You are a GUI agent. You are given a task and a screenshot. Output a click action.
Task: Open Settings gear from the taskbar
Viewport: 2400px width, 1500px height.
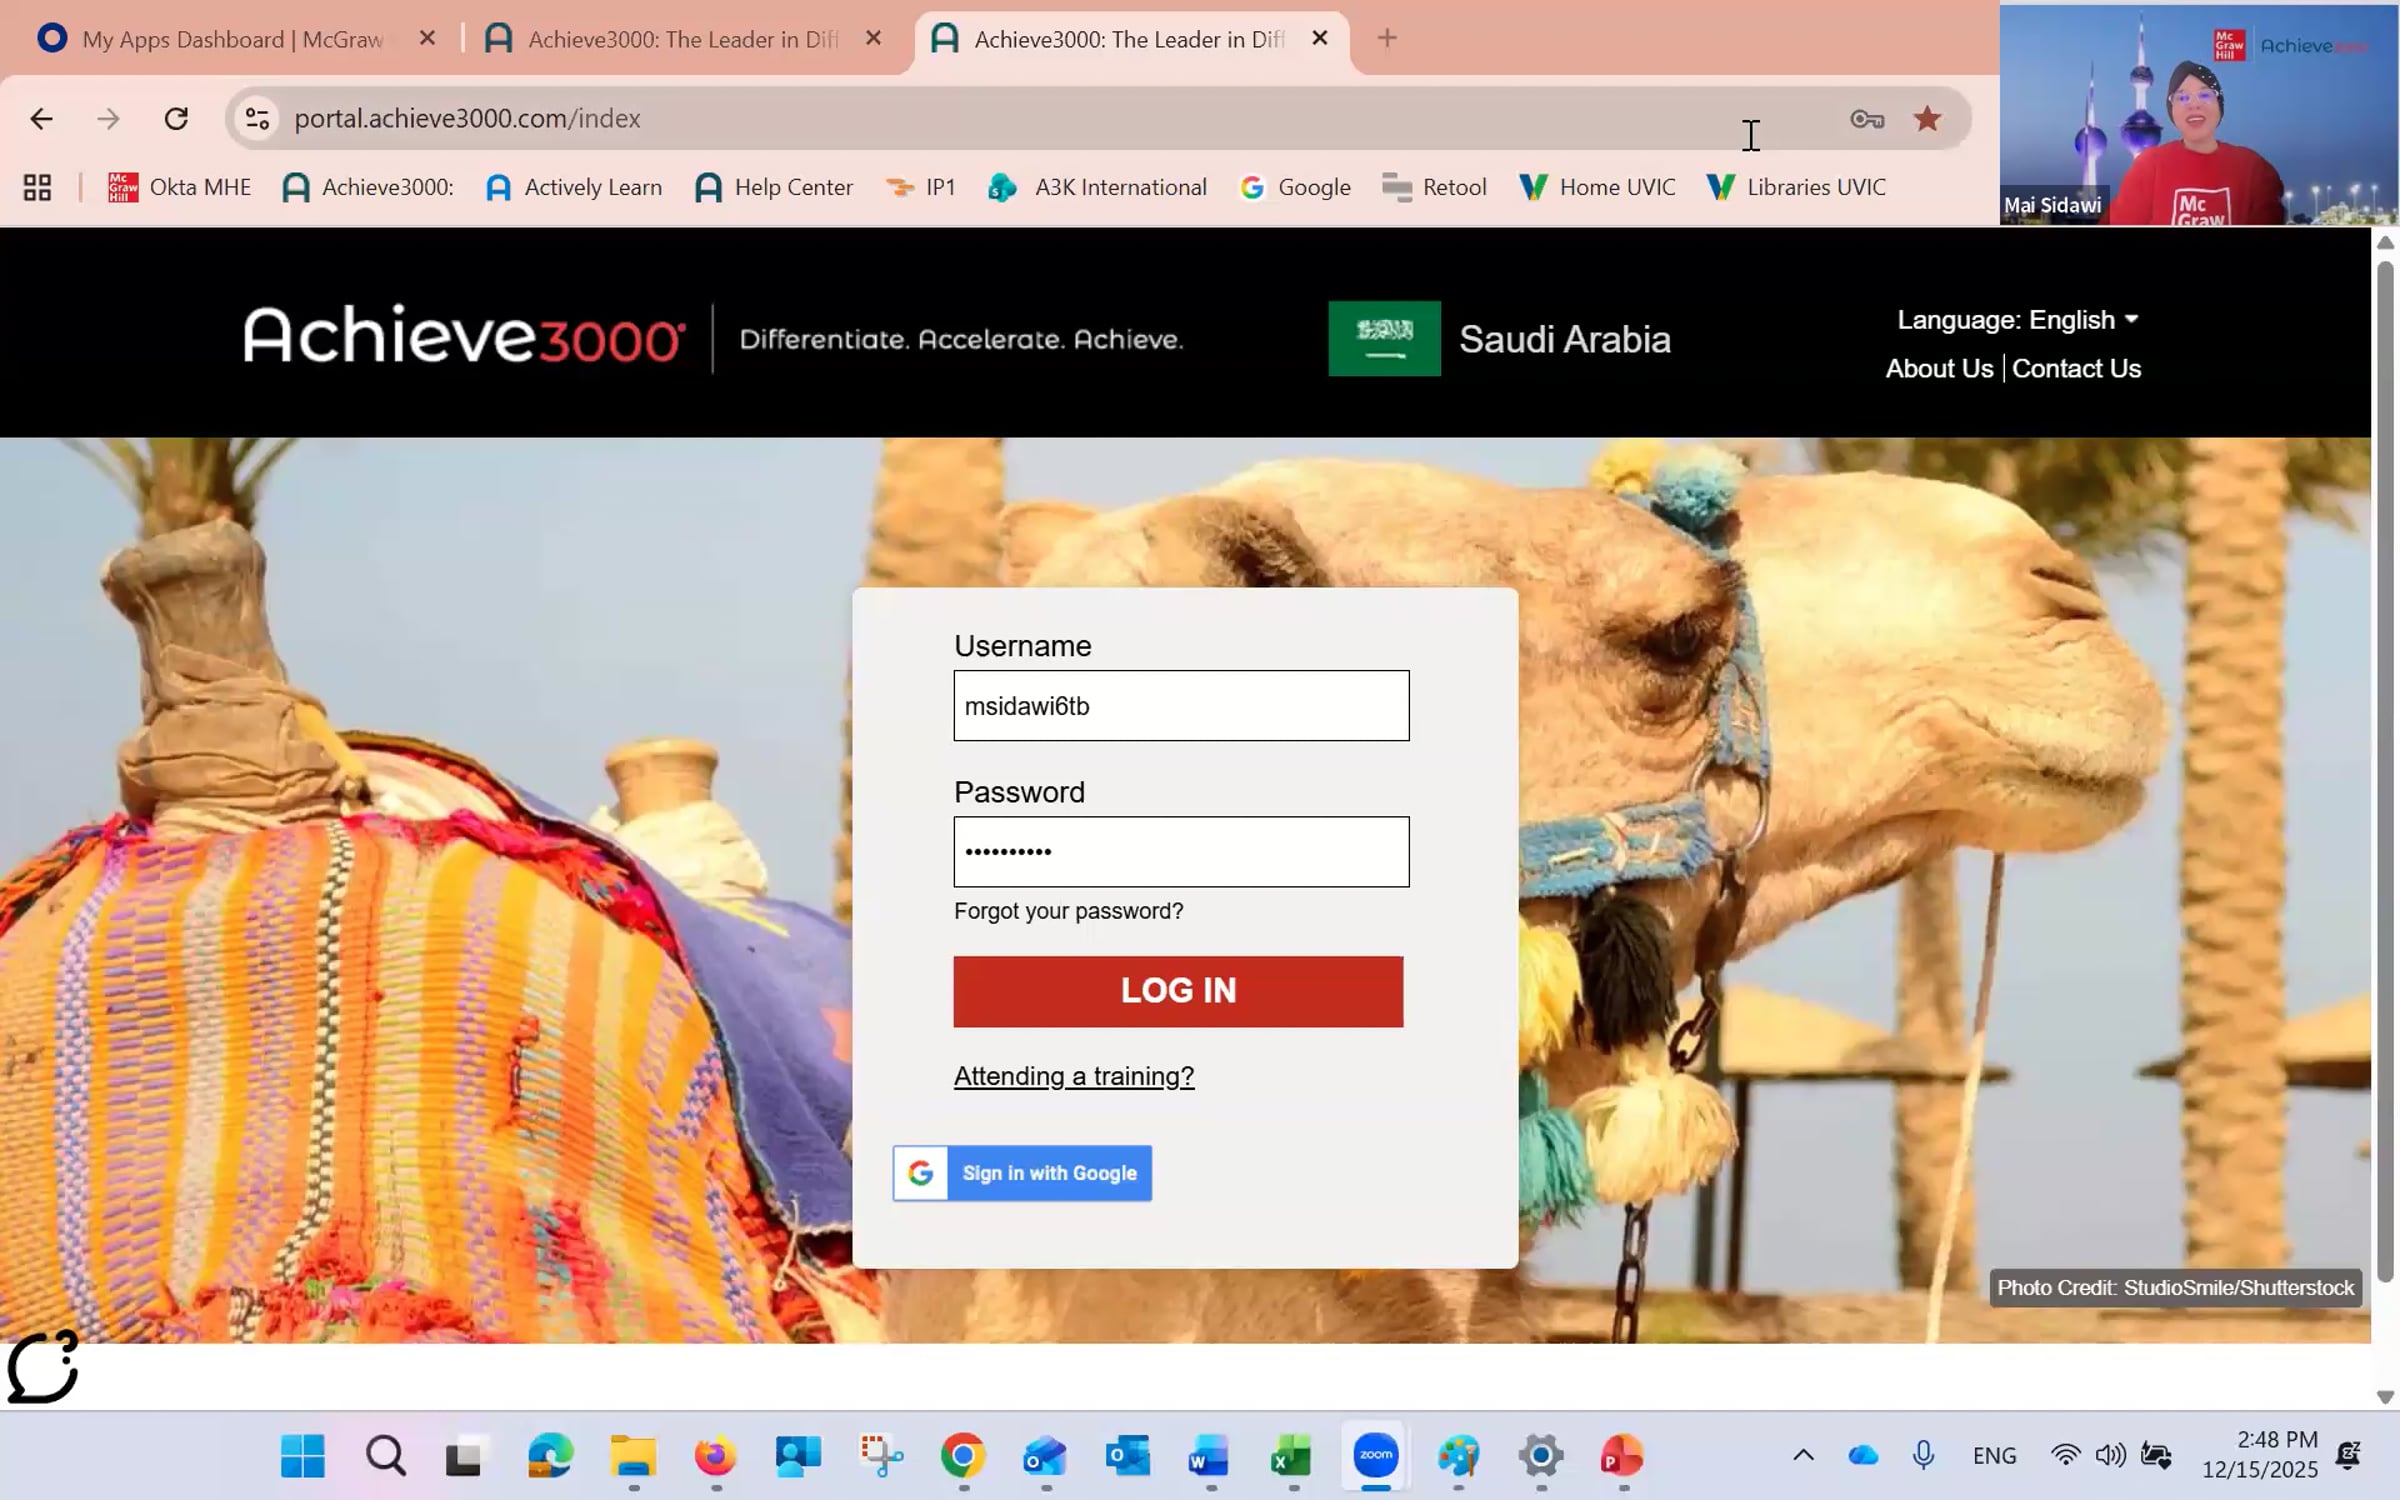[x=1540, y=1456]
